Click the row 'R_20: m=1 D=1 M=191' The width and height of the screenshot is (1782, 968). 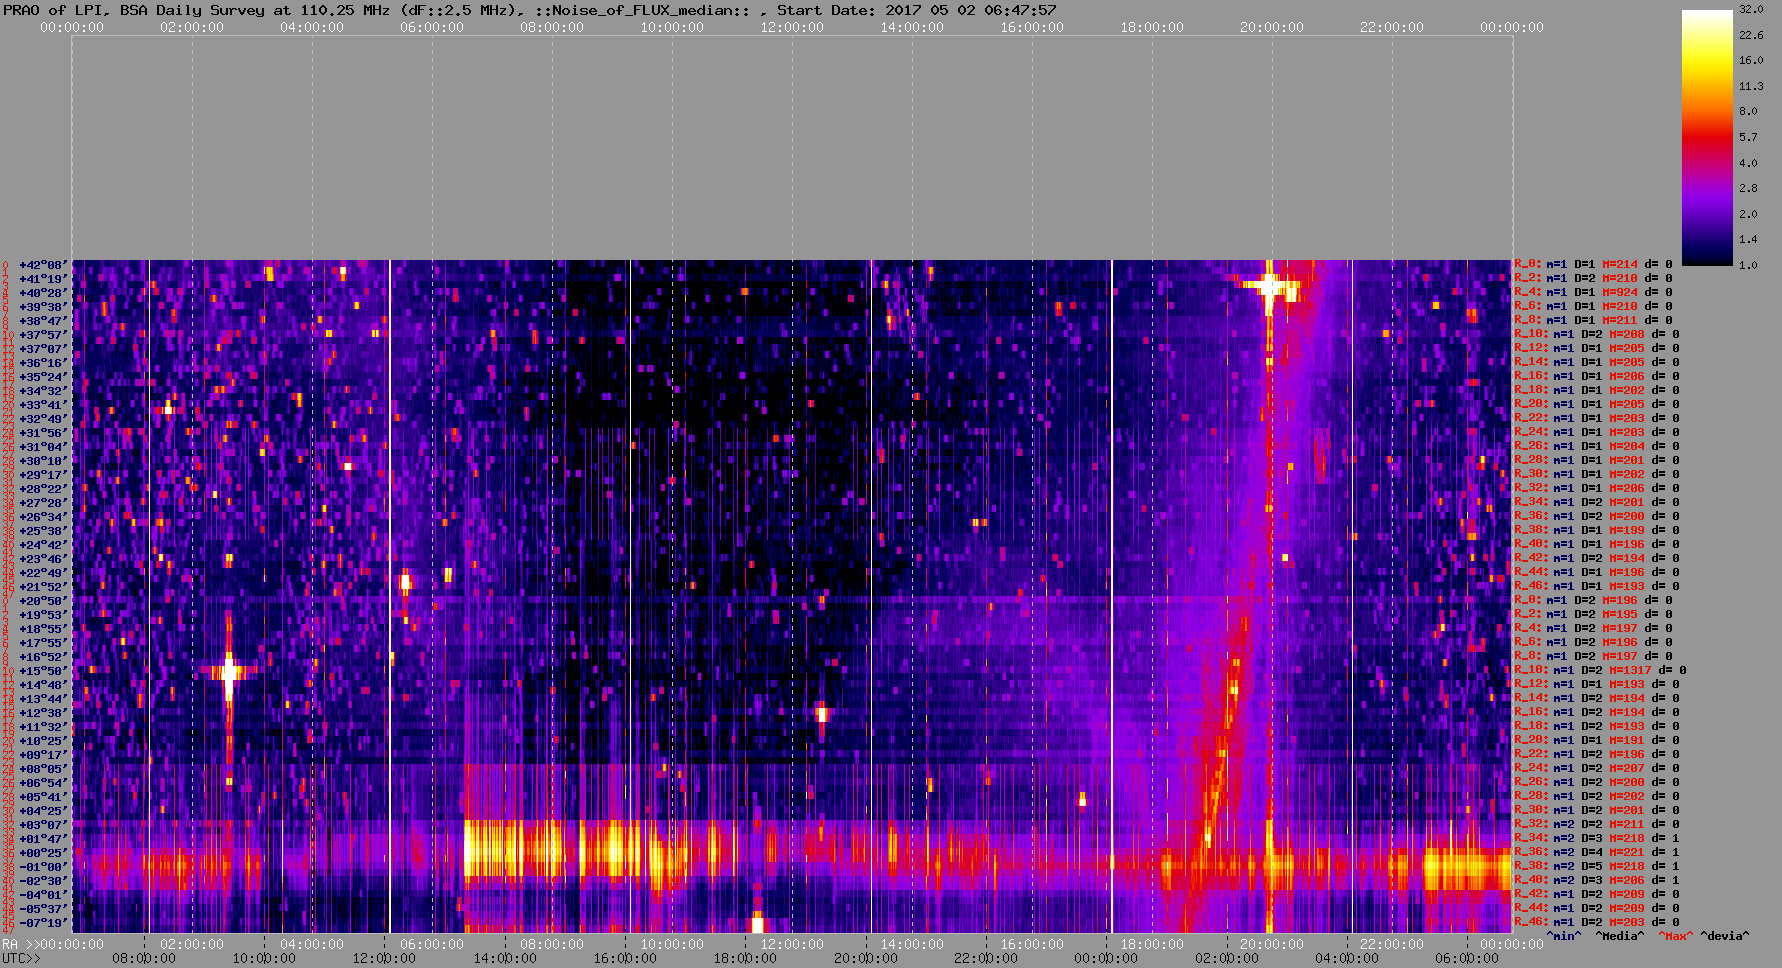click(1597, 741)
